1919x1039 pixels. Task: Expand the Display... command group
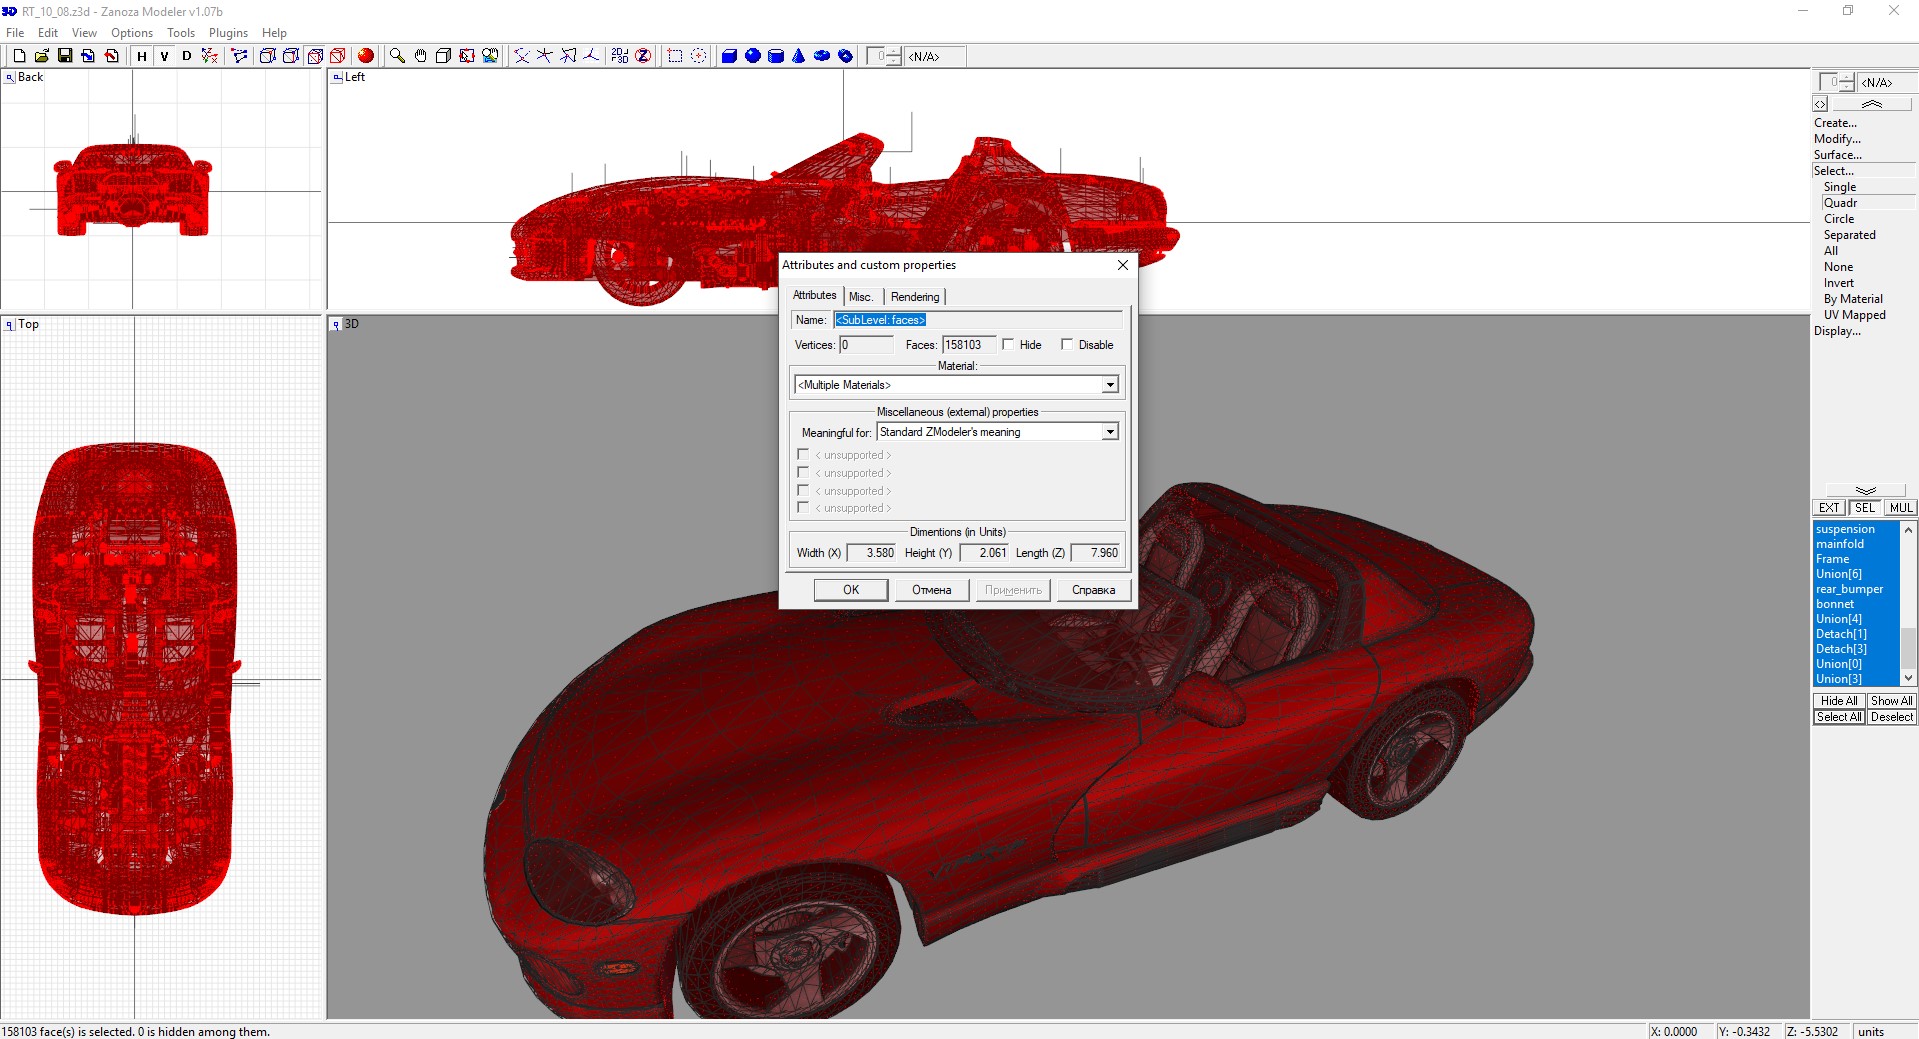click(1837, 331)
